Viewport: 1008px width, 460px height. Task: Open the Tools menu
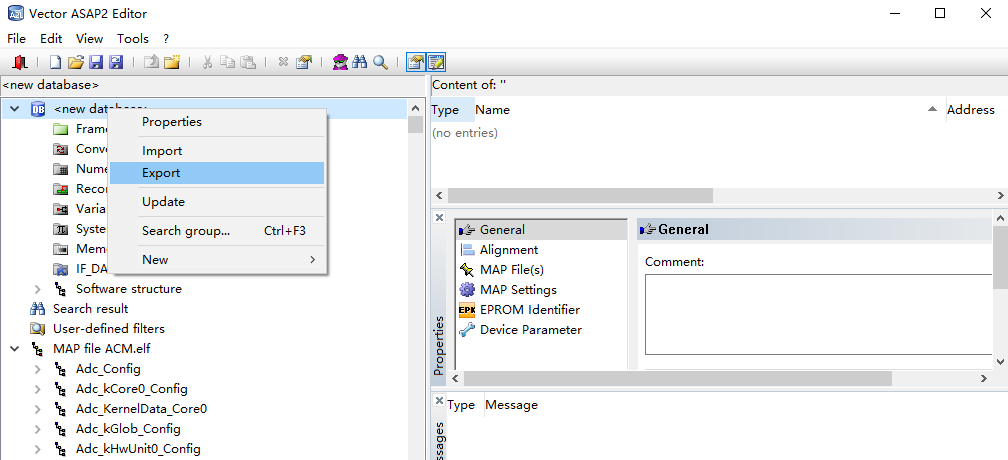pyautogui.click(x=132, y=39)
